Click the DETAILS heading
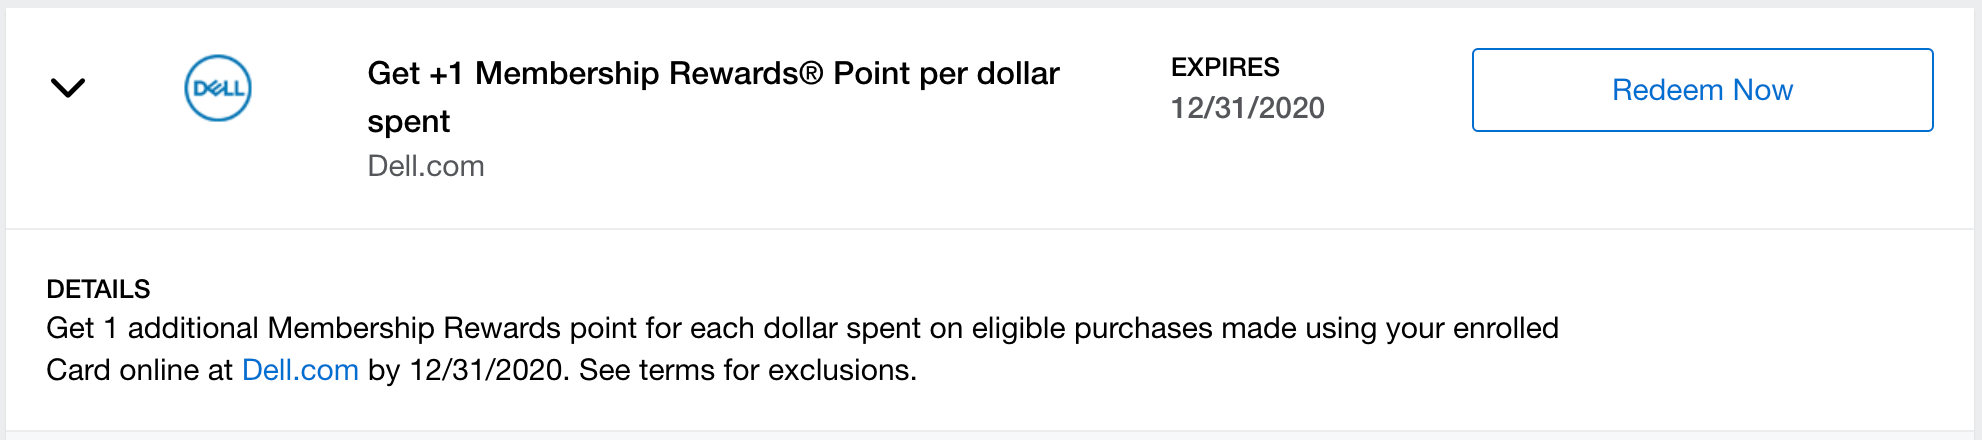The image size is (1982, 440). pyautogui.click(x=98, y=289)
